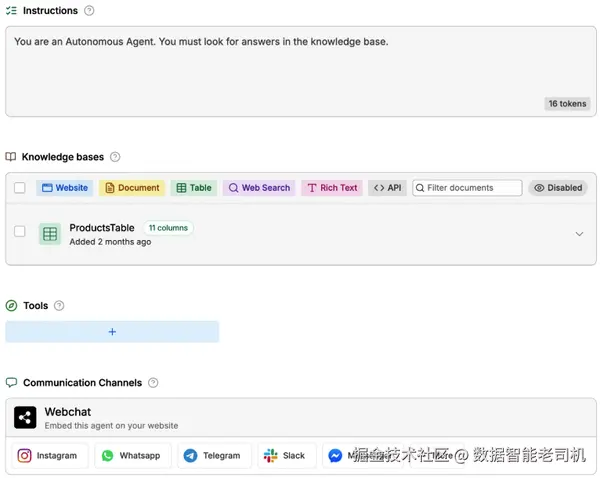Screen dimensions: 600x478
Task: Click the Added 2 months ago text
Action: click(x=110, y=242)
